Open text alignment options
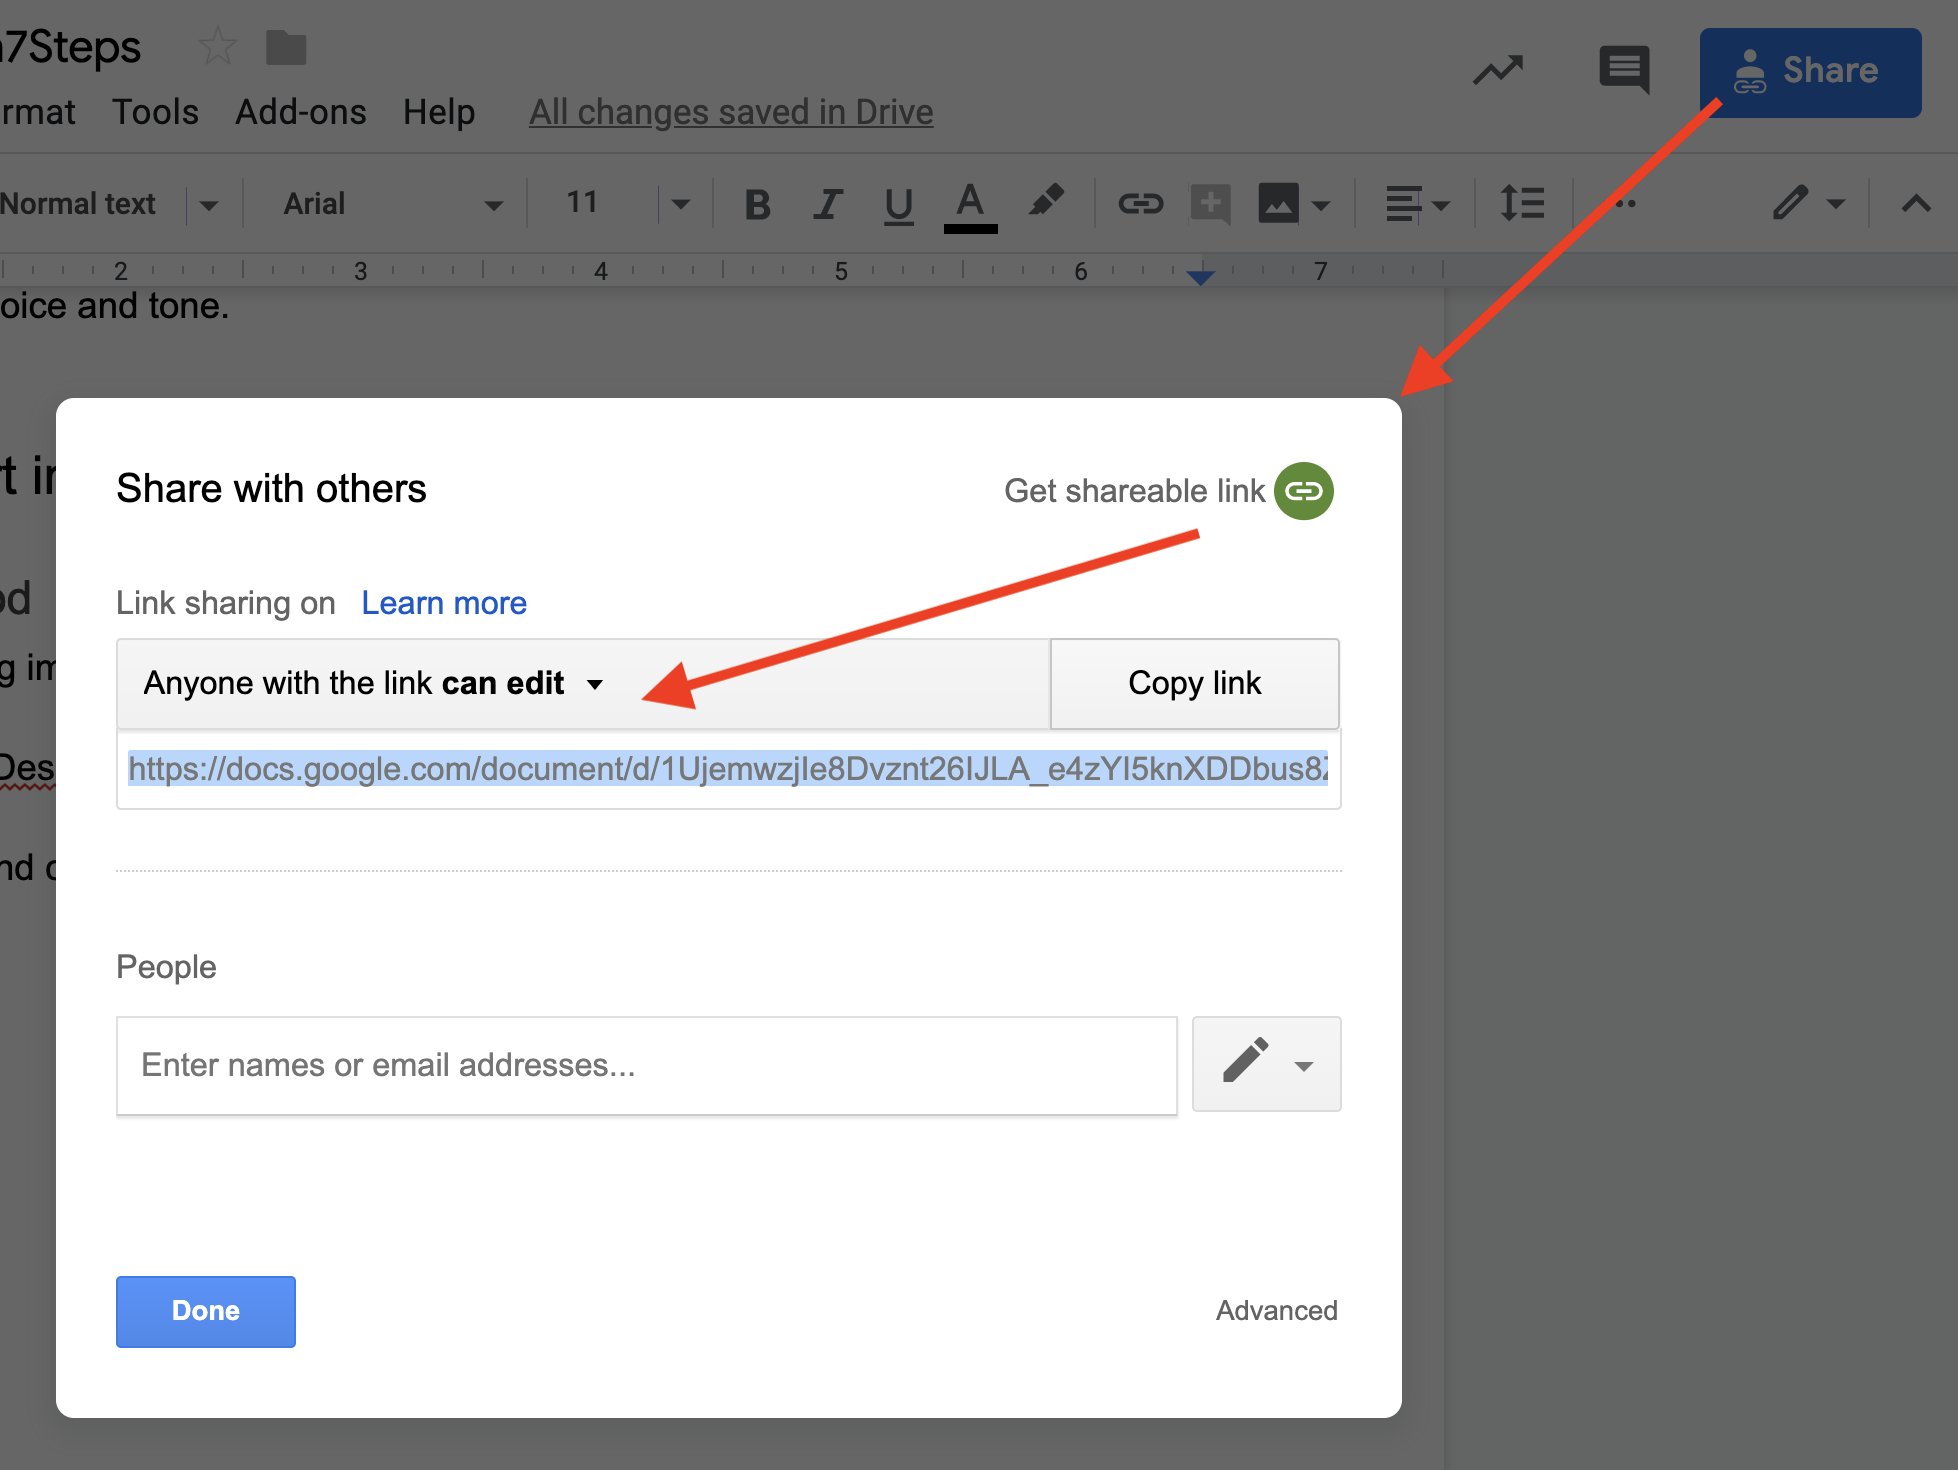Image resolution: width=1958 pixels, height=1470 pixels. point(1402,204)
